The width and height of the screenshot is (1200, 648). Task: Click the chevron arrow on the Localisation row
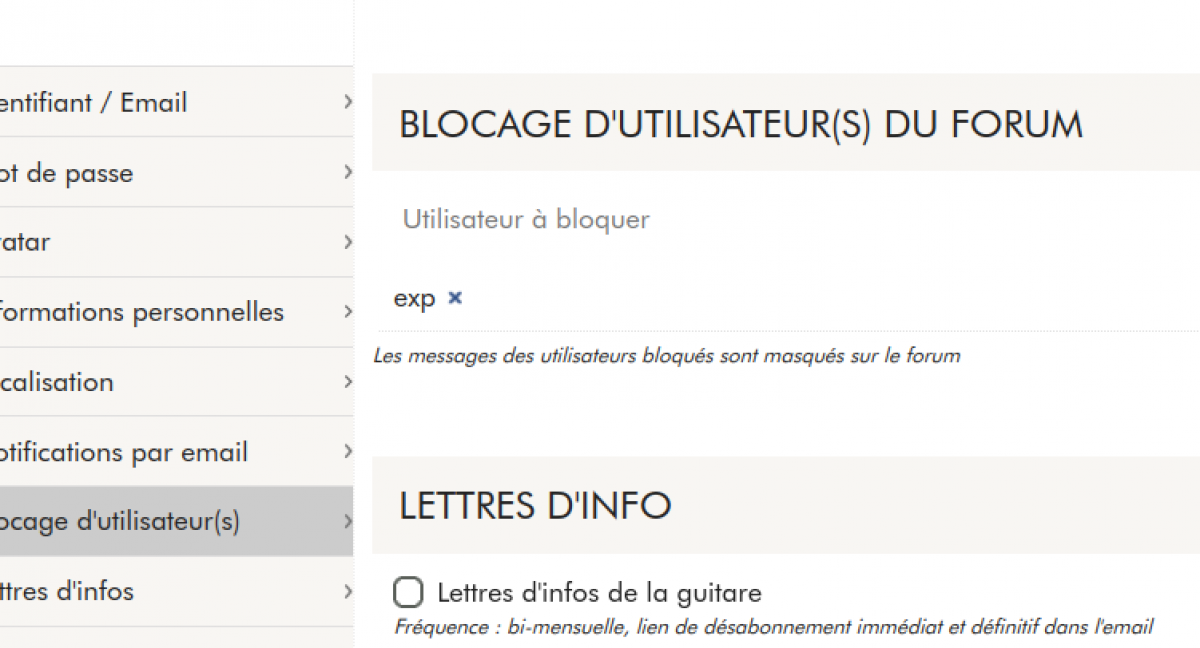pyautogui.click(x=347, y=382)
